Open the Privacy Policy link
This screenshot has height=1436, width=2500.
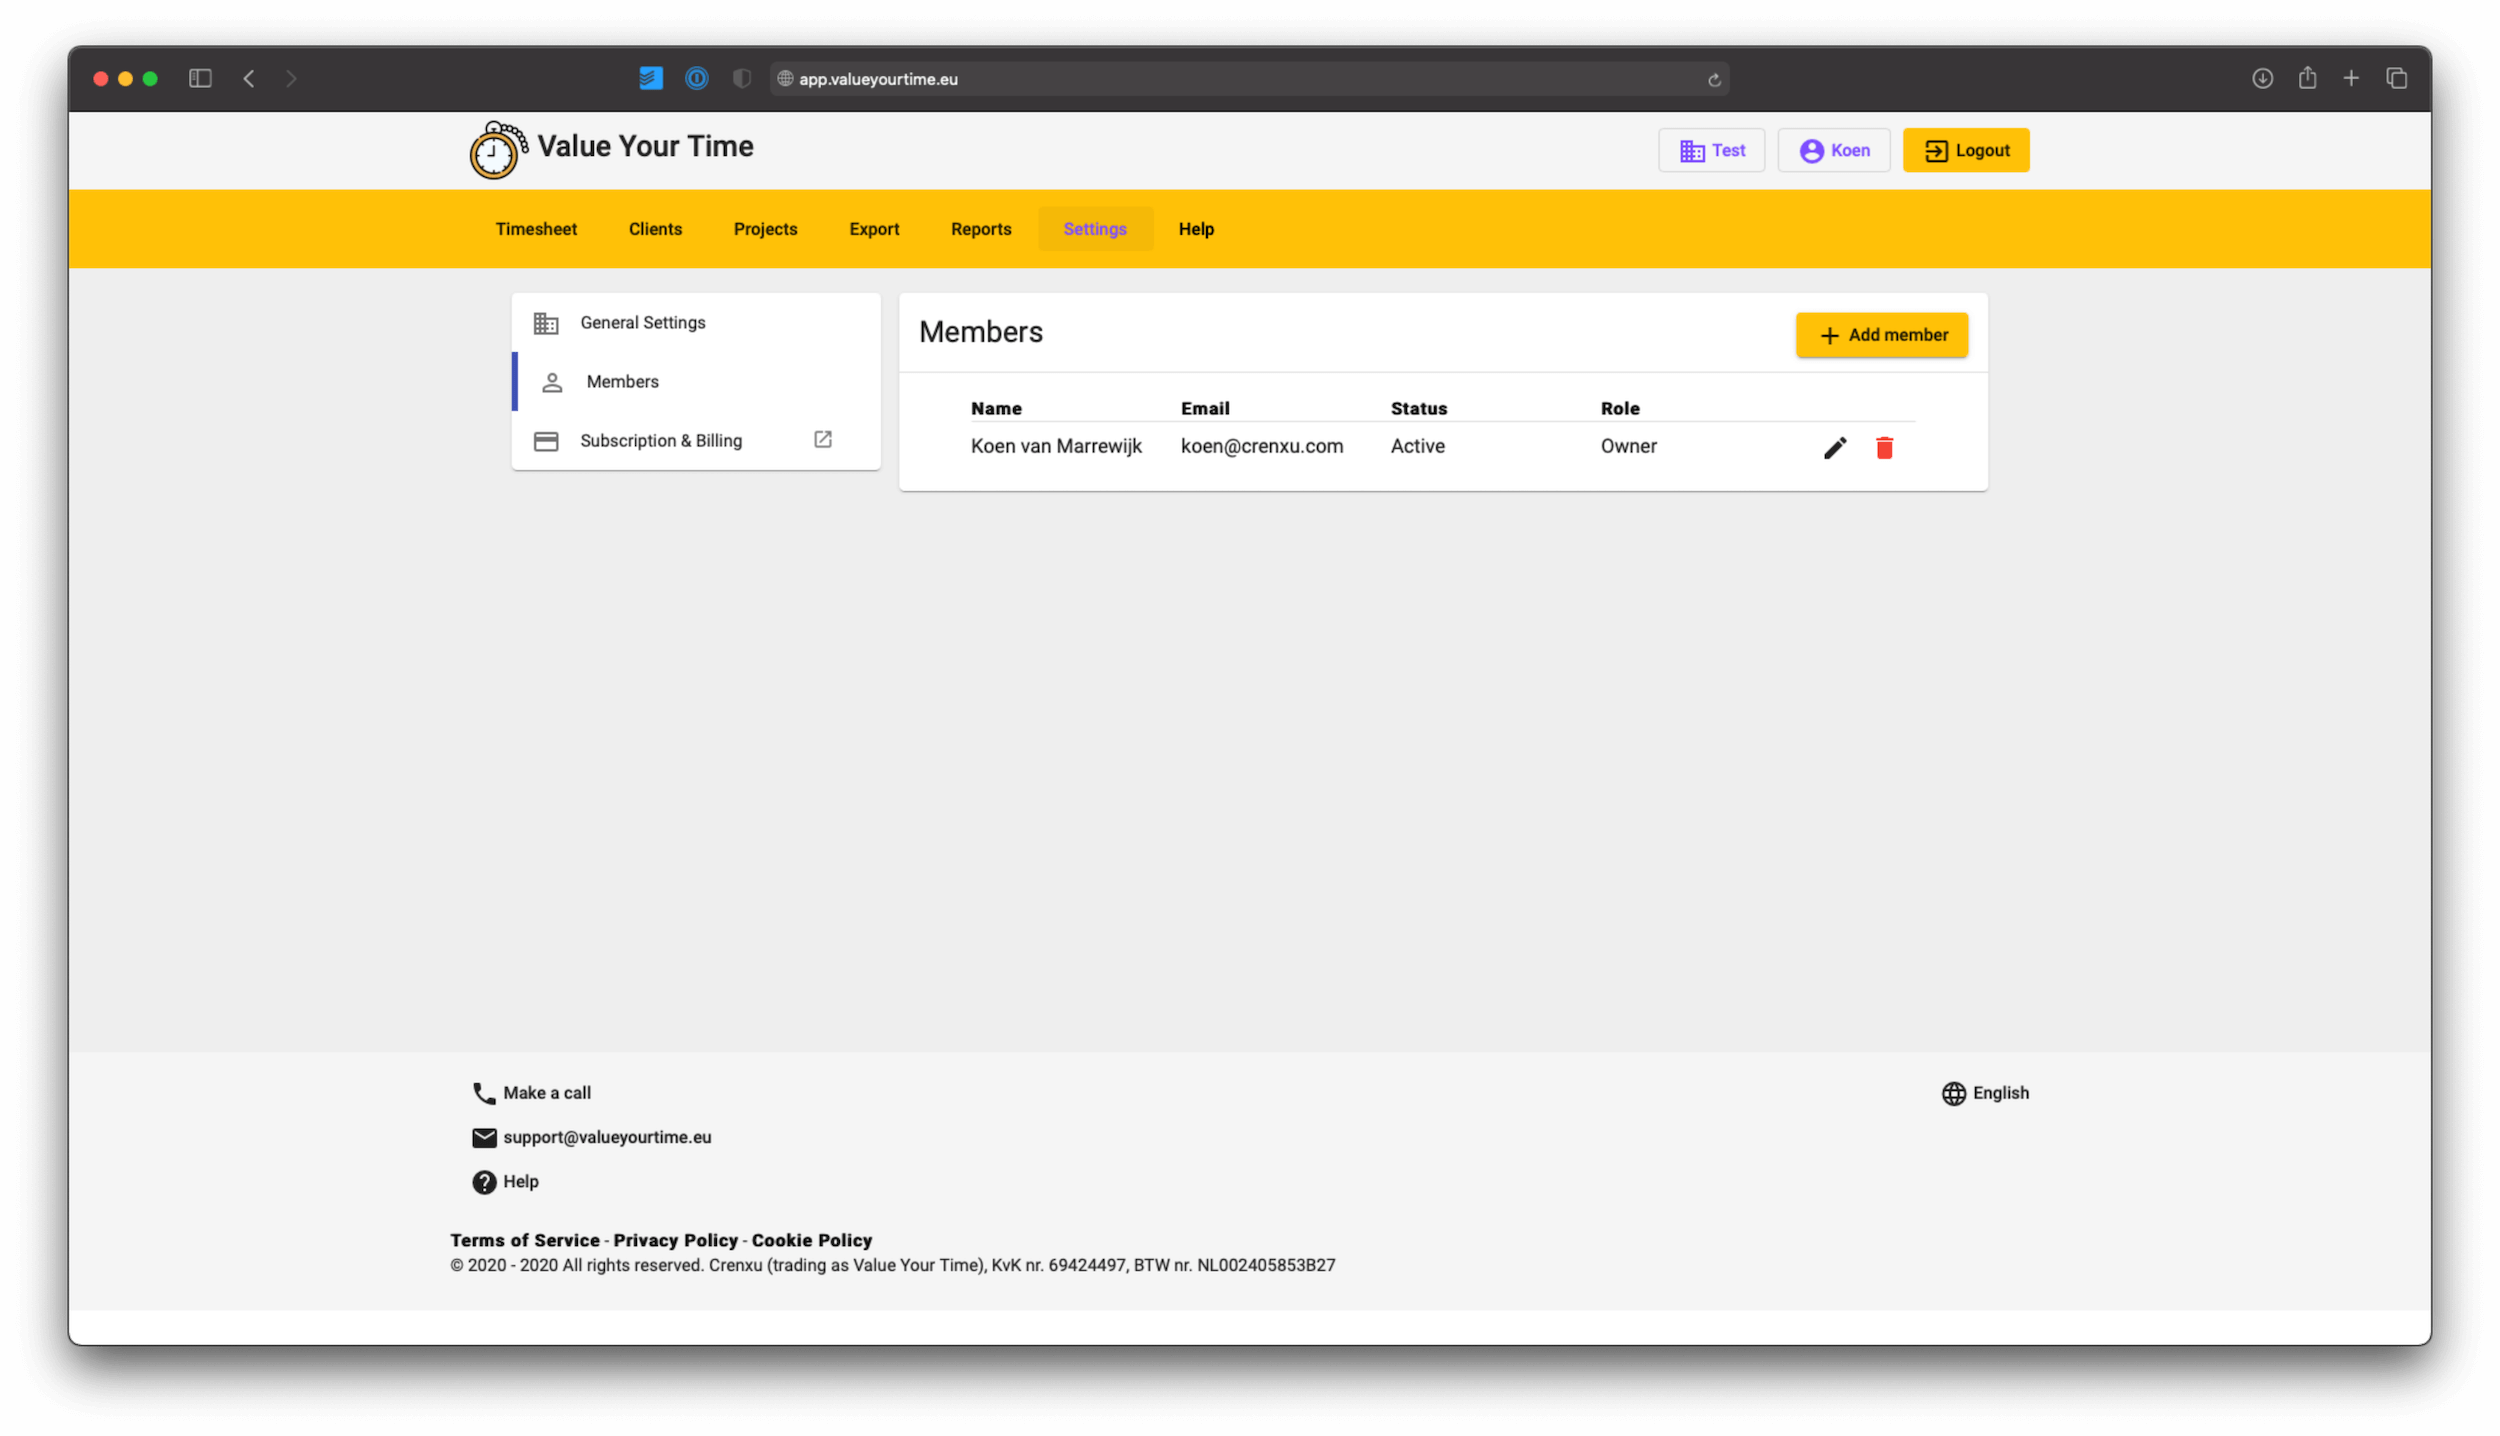coord(675,1240)
